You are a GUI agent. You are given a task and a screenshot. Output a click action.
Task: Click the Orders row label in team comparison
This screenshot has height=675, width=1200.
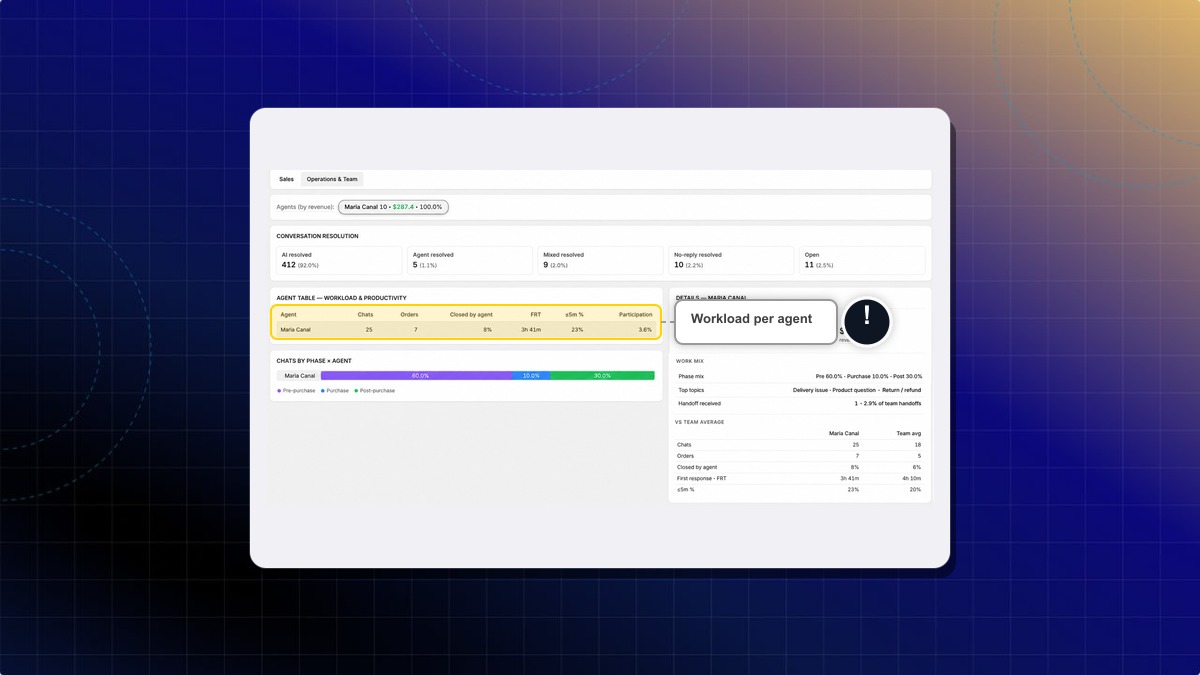686,456
